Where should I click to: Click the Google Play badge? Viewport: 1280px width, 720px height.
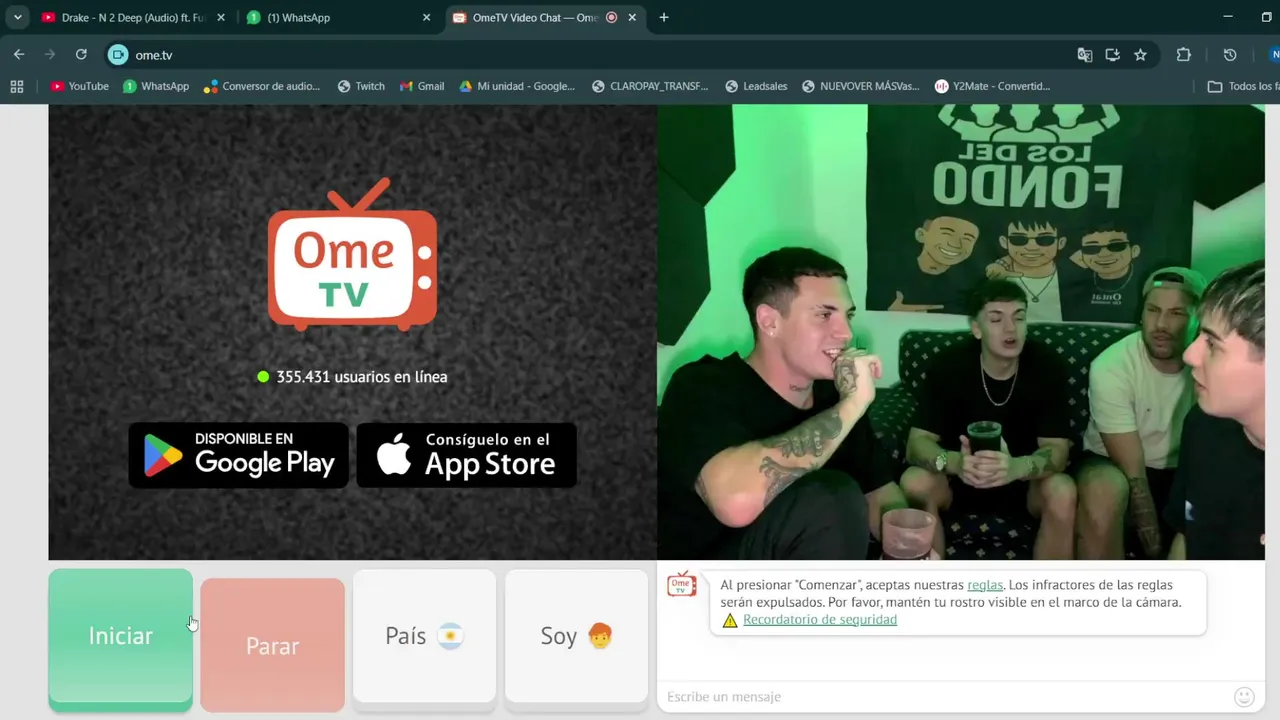tap(238, 455)
